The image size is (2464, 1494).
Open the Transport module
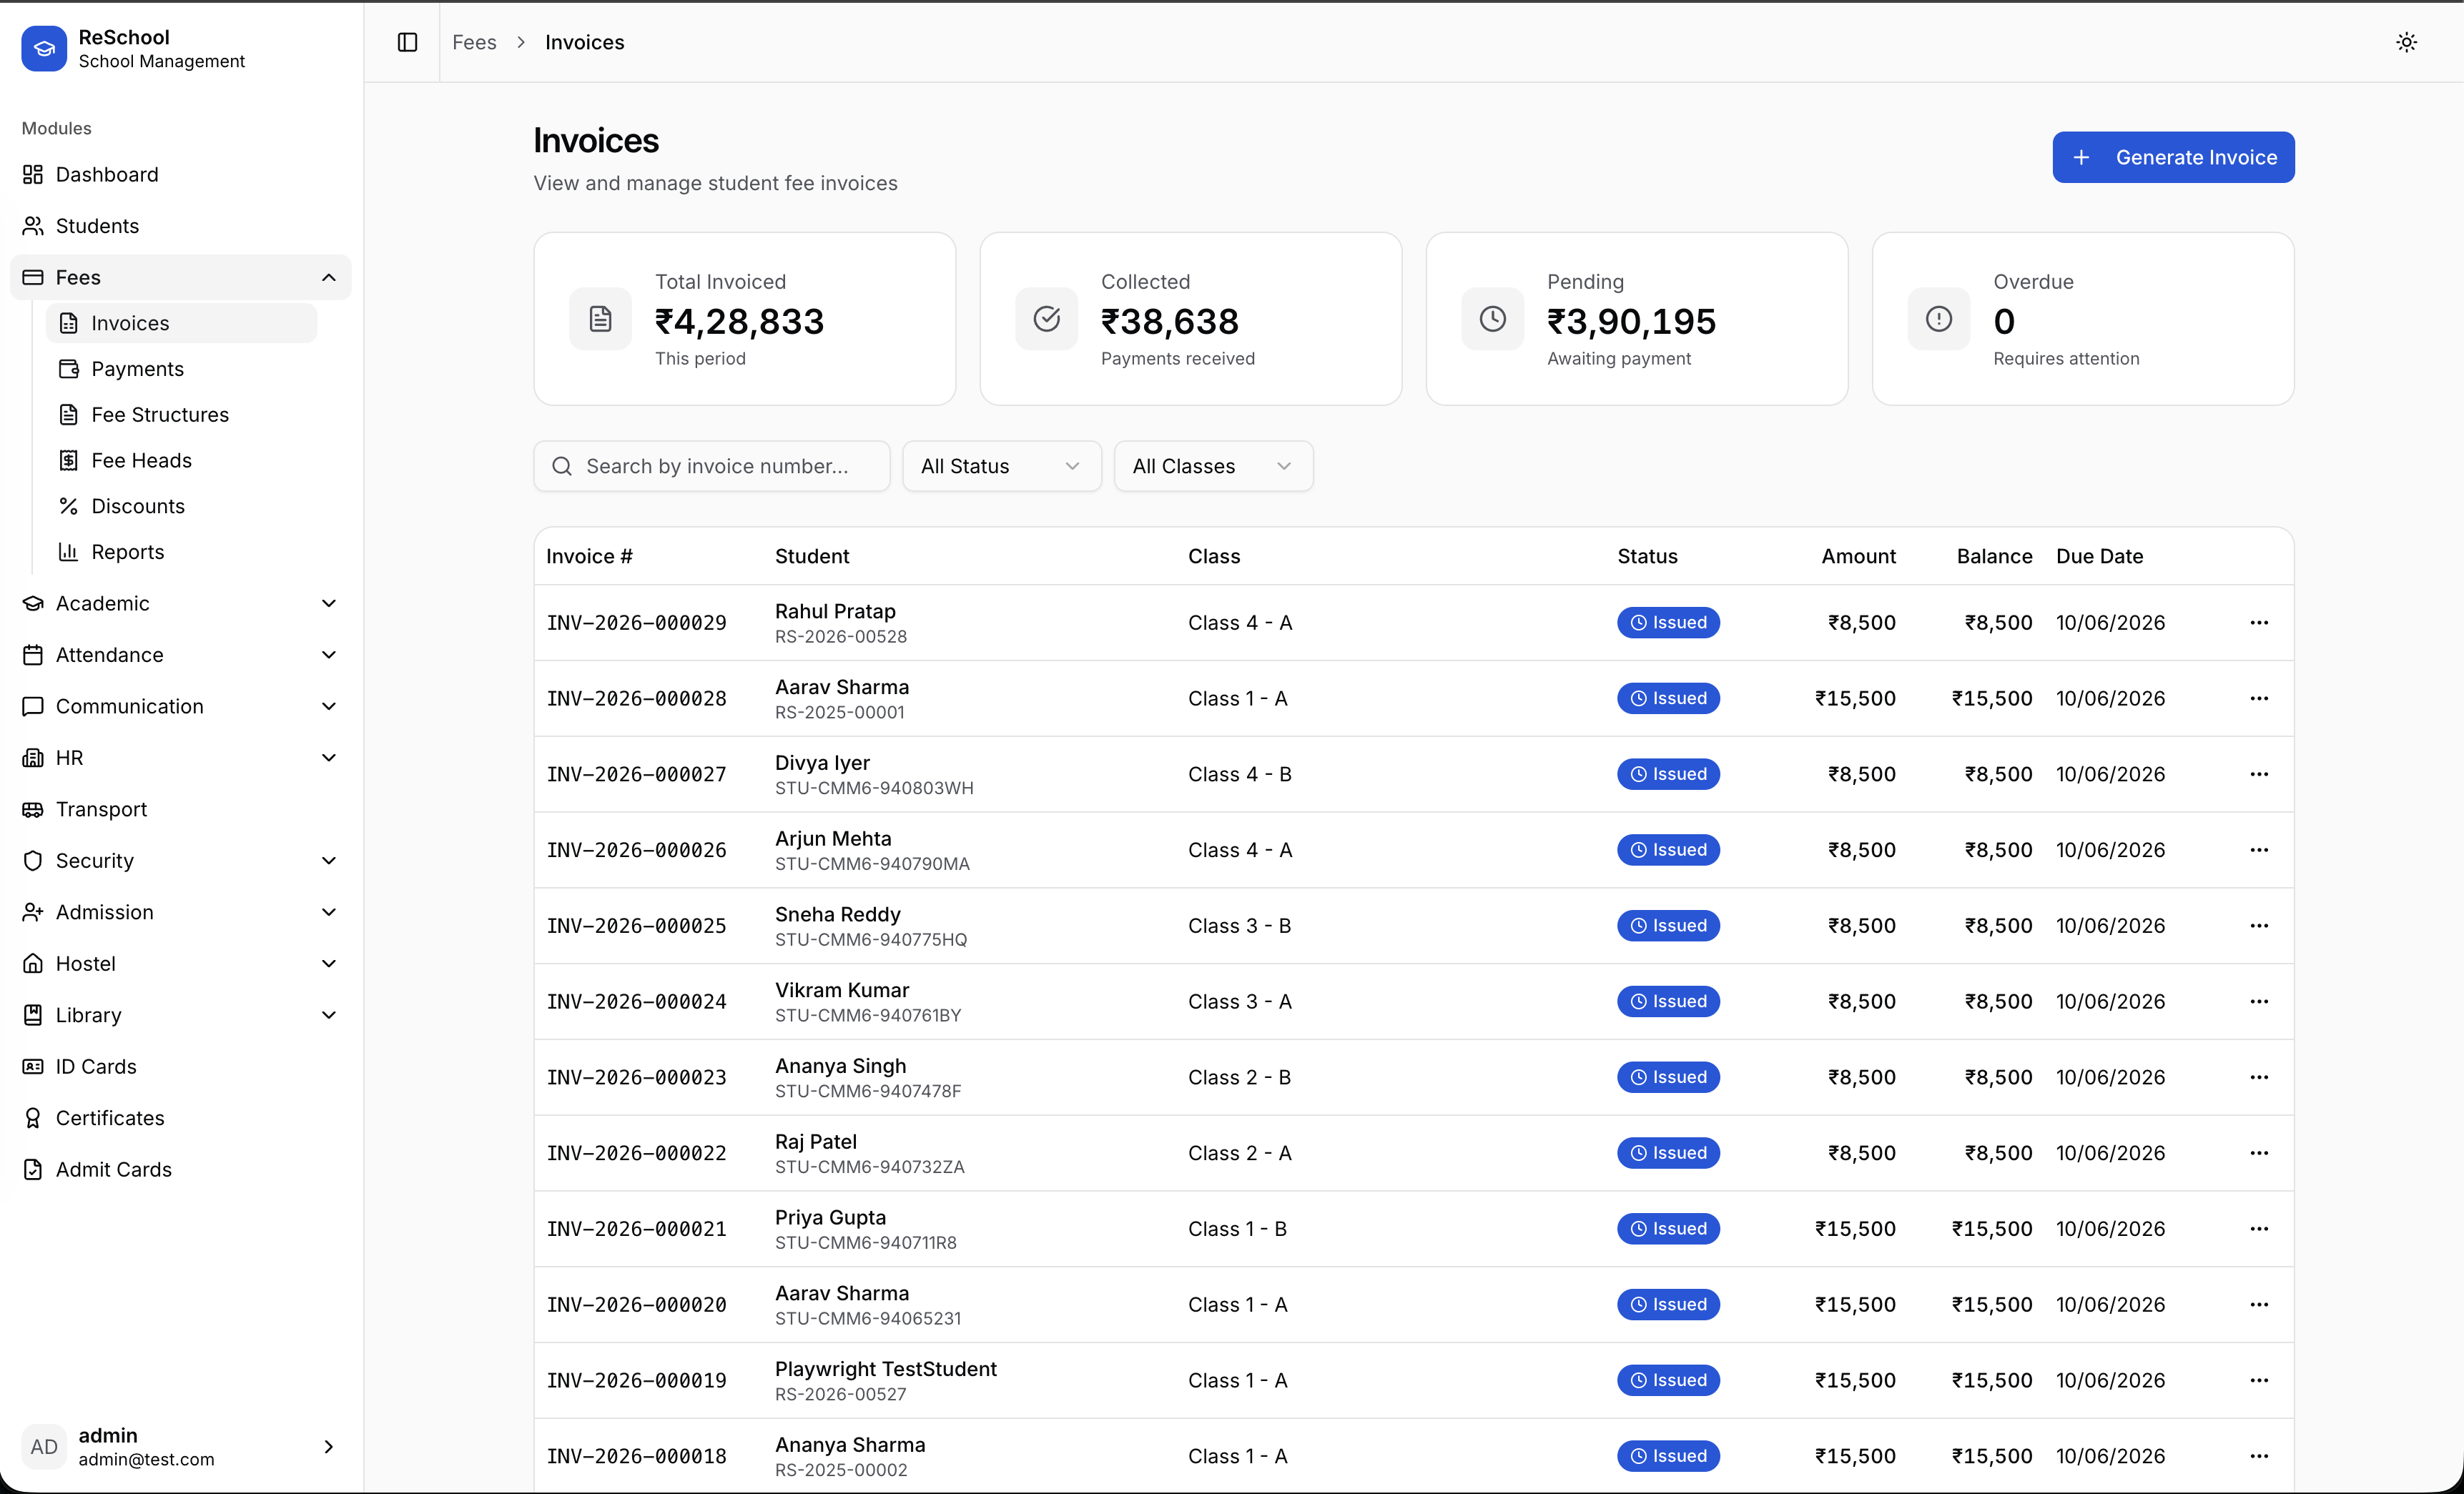pos(100,809)
